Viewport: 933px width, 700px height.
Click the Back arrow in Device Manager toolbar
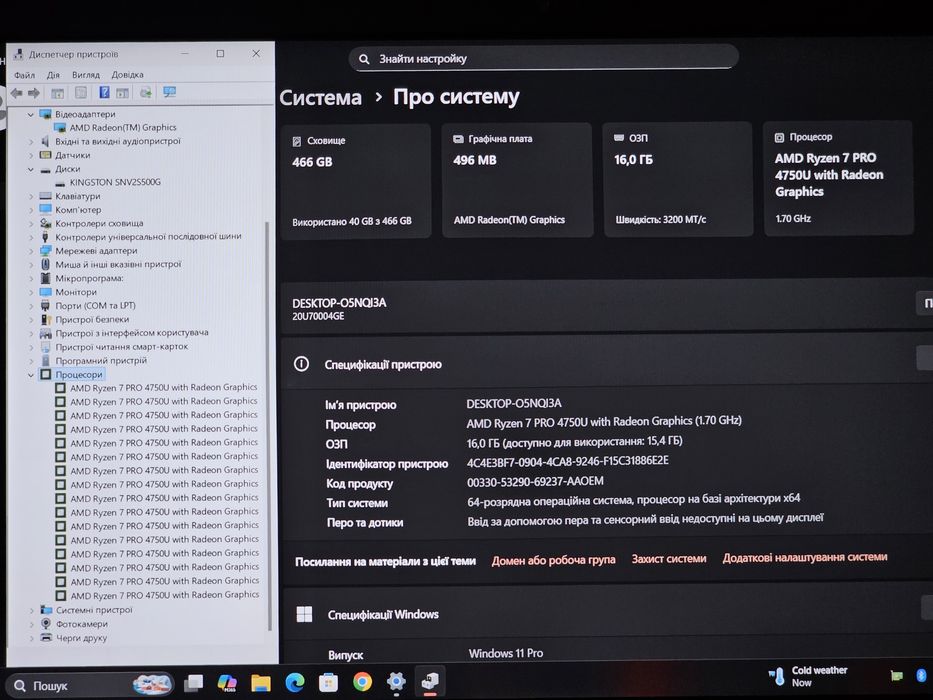click(x=17, y=93)
